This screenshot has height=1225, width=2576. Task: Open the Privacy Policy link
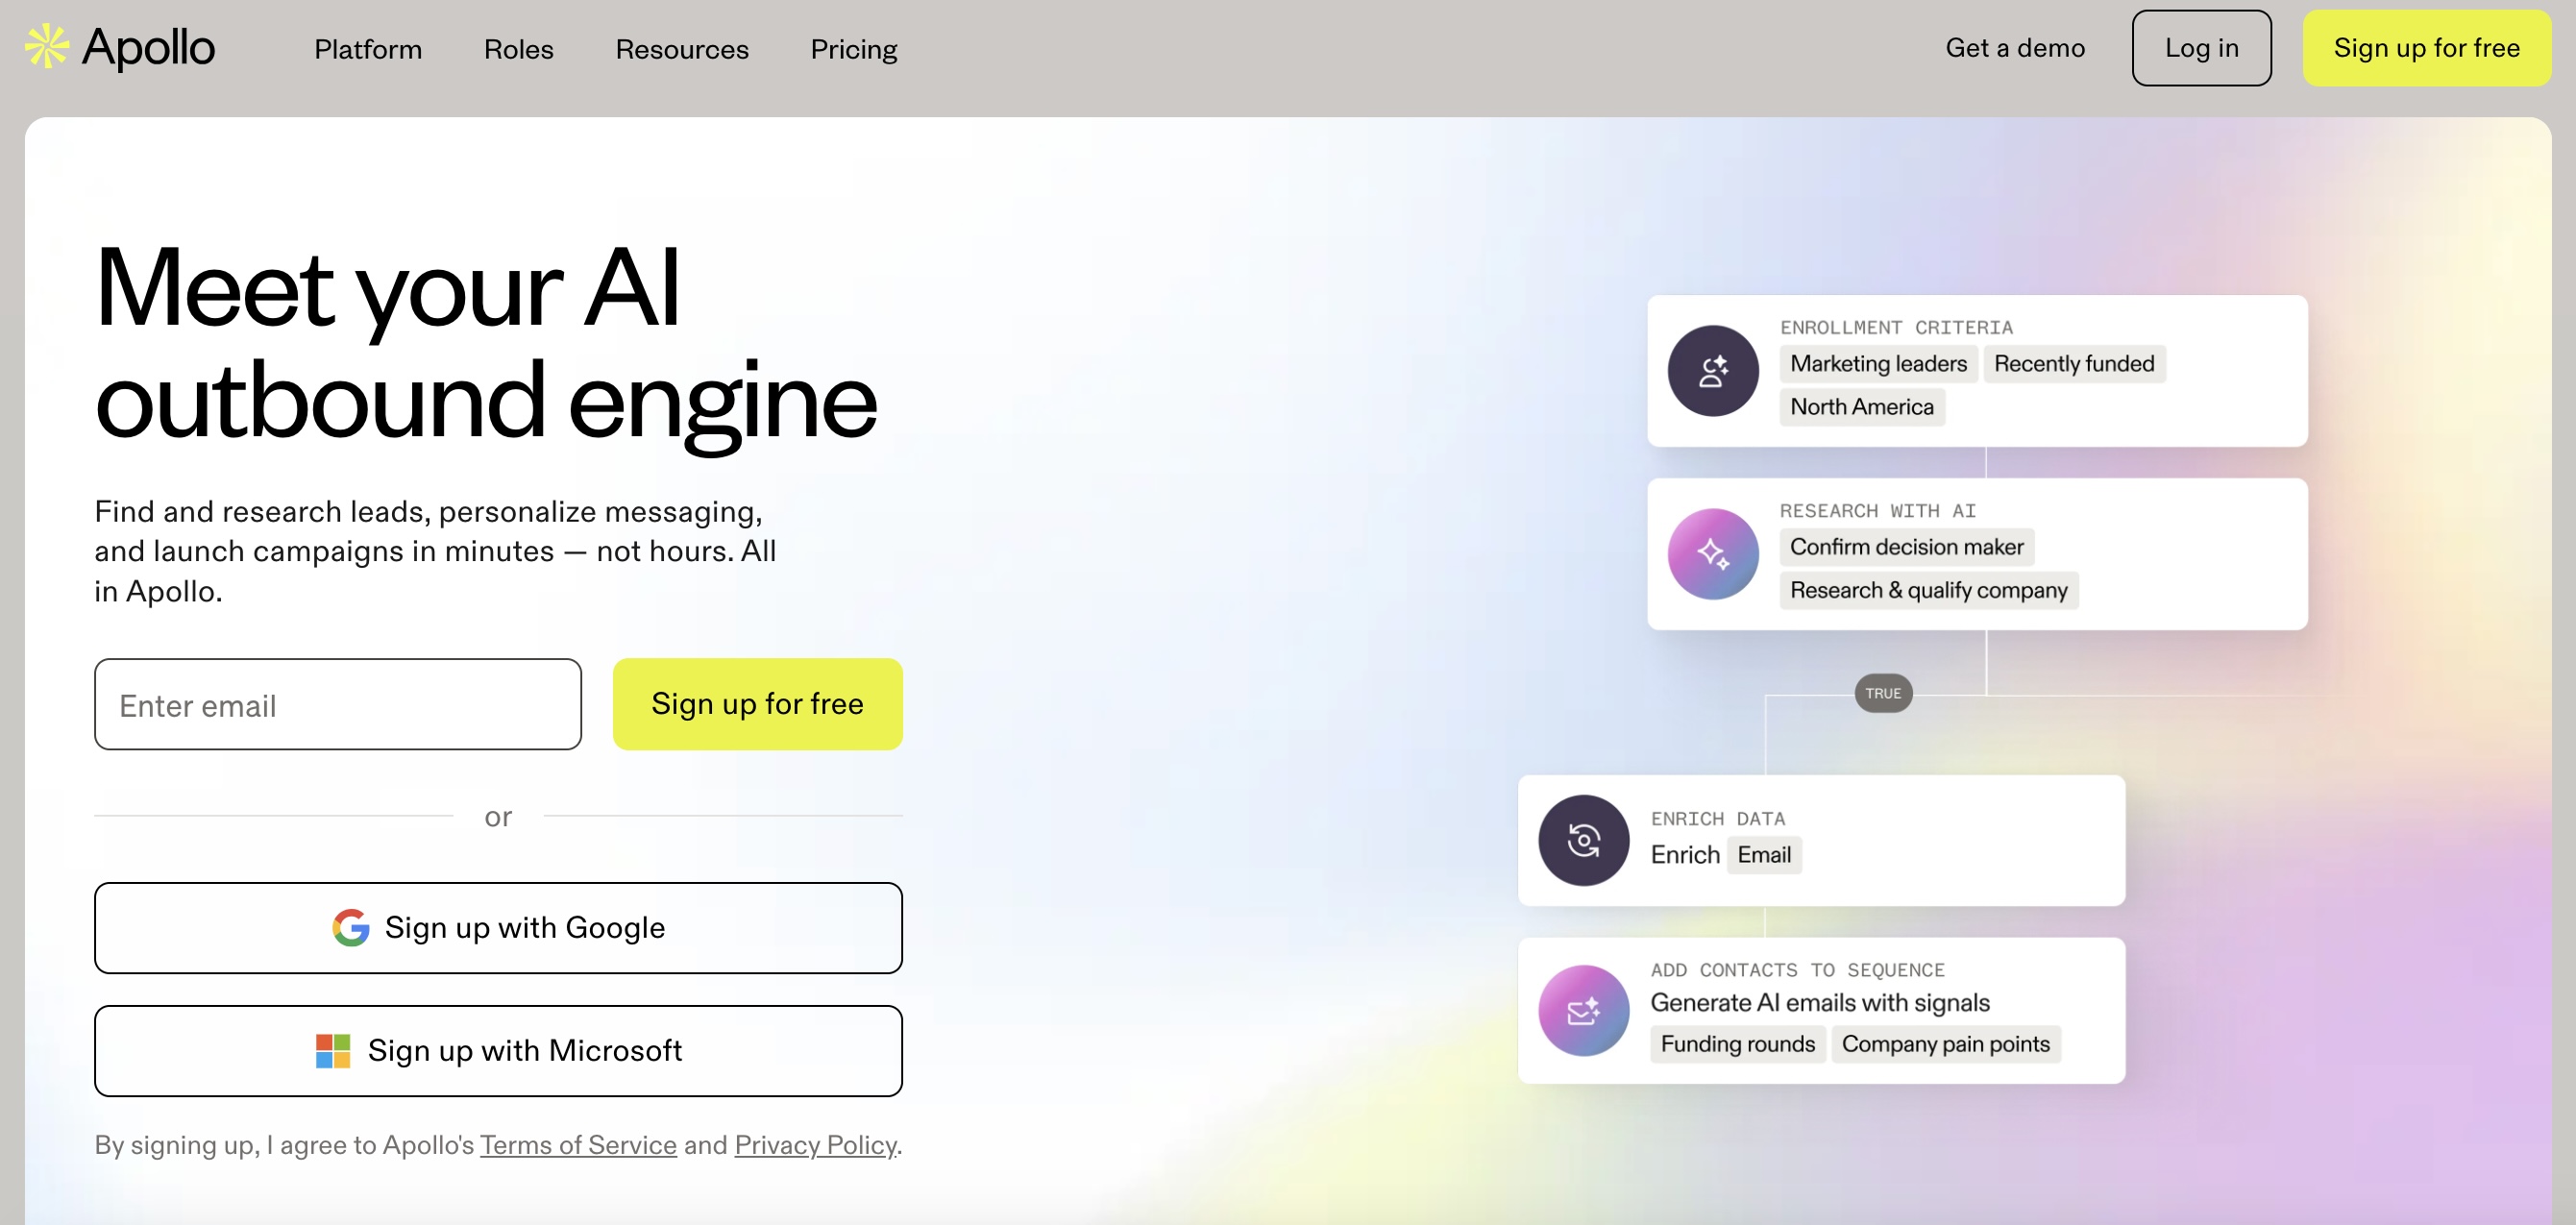(815, 1144)
